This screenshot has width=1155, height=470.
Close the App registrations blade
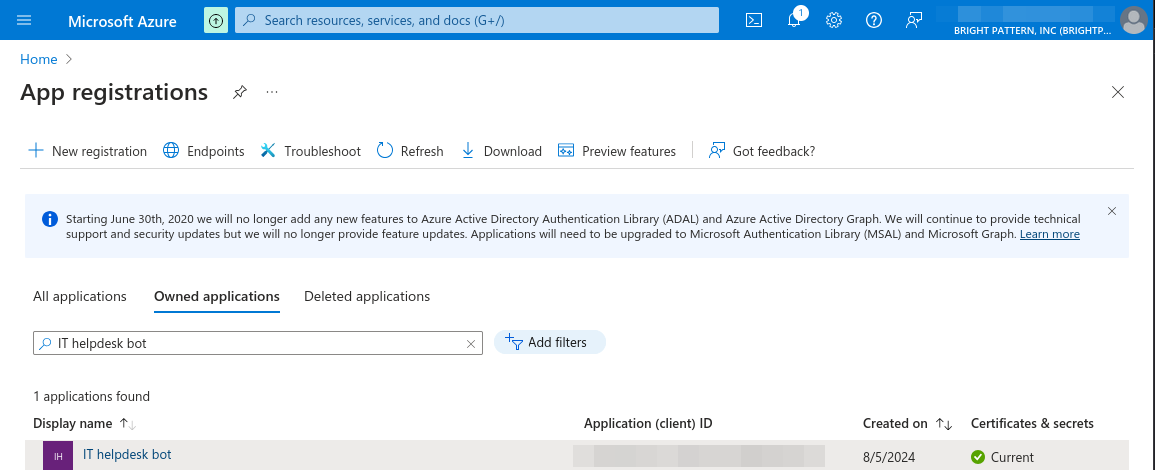(x=1117, y=92)
